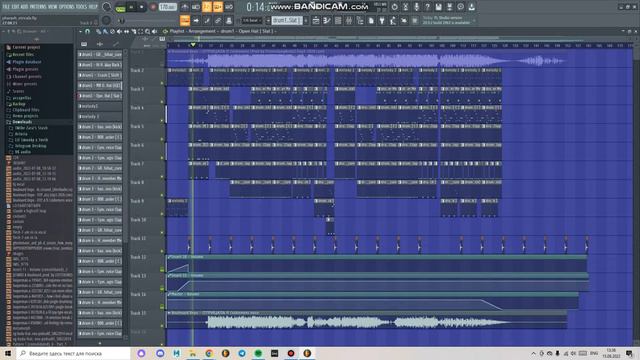
Task: Click the plug-shaped plugin picker icon
Action: coord(382,20)
